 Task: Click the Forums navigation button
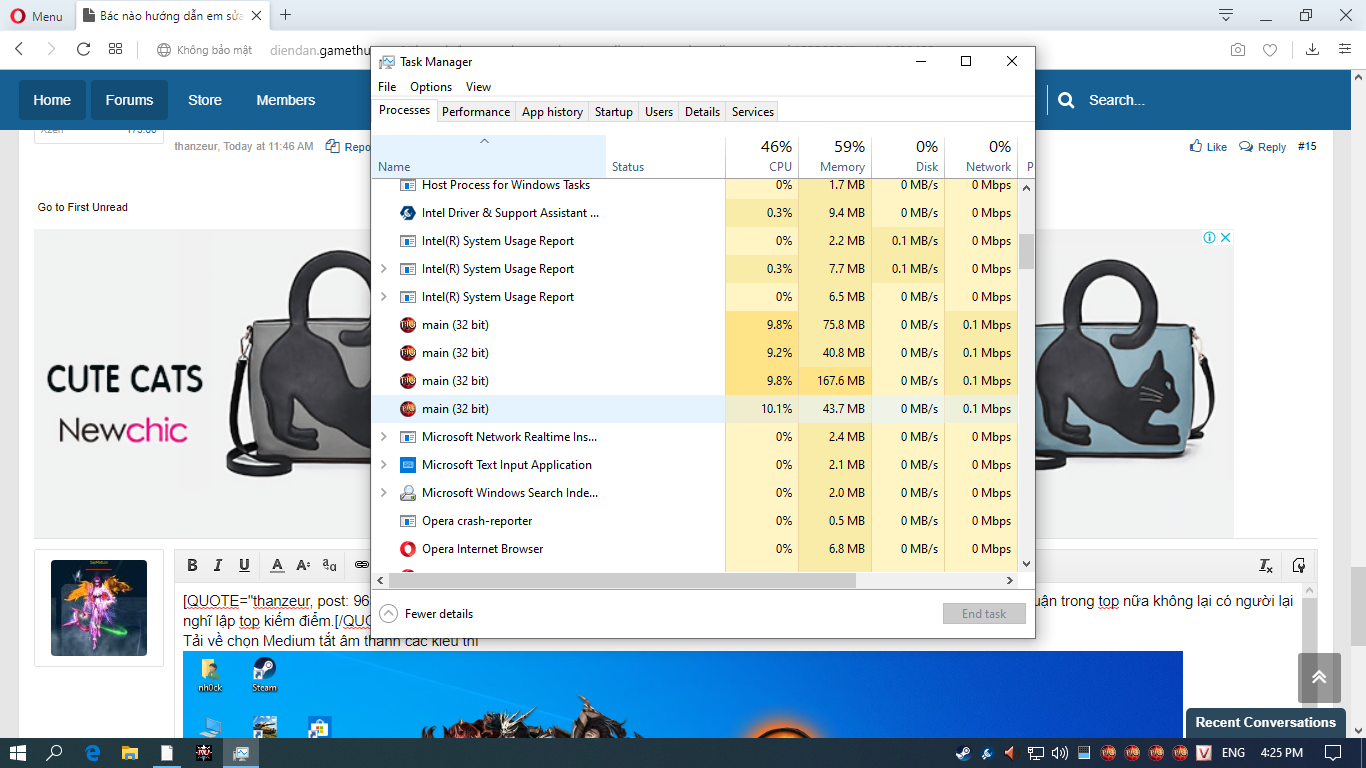(129, 100)
